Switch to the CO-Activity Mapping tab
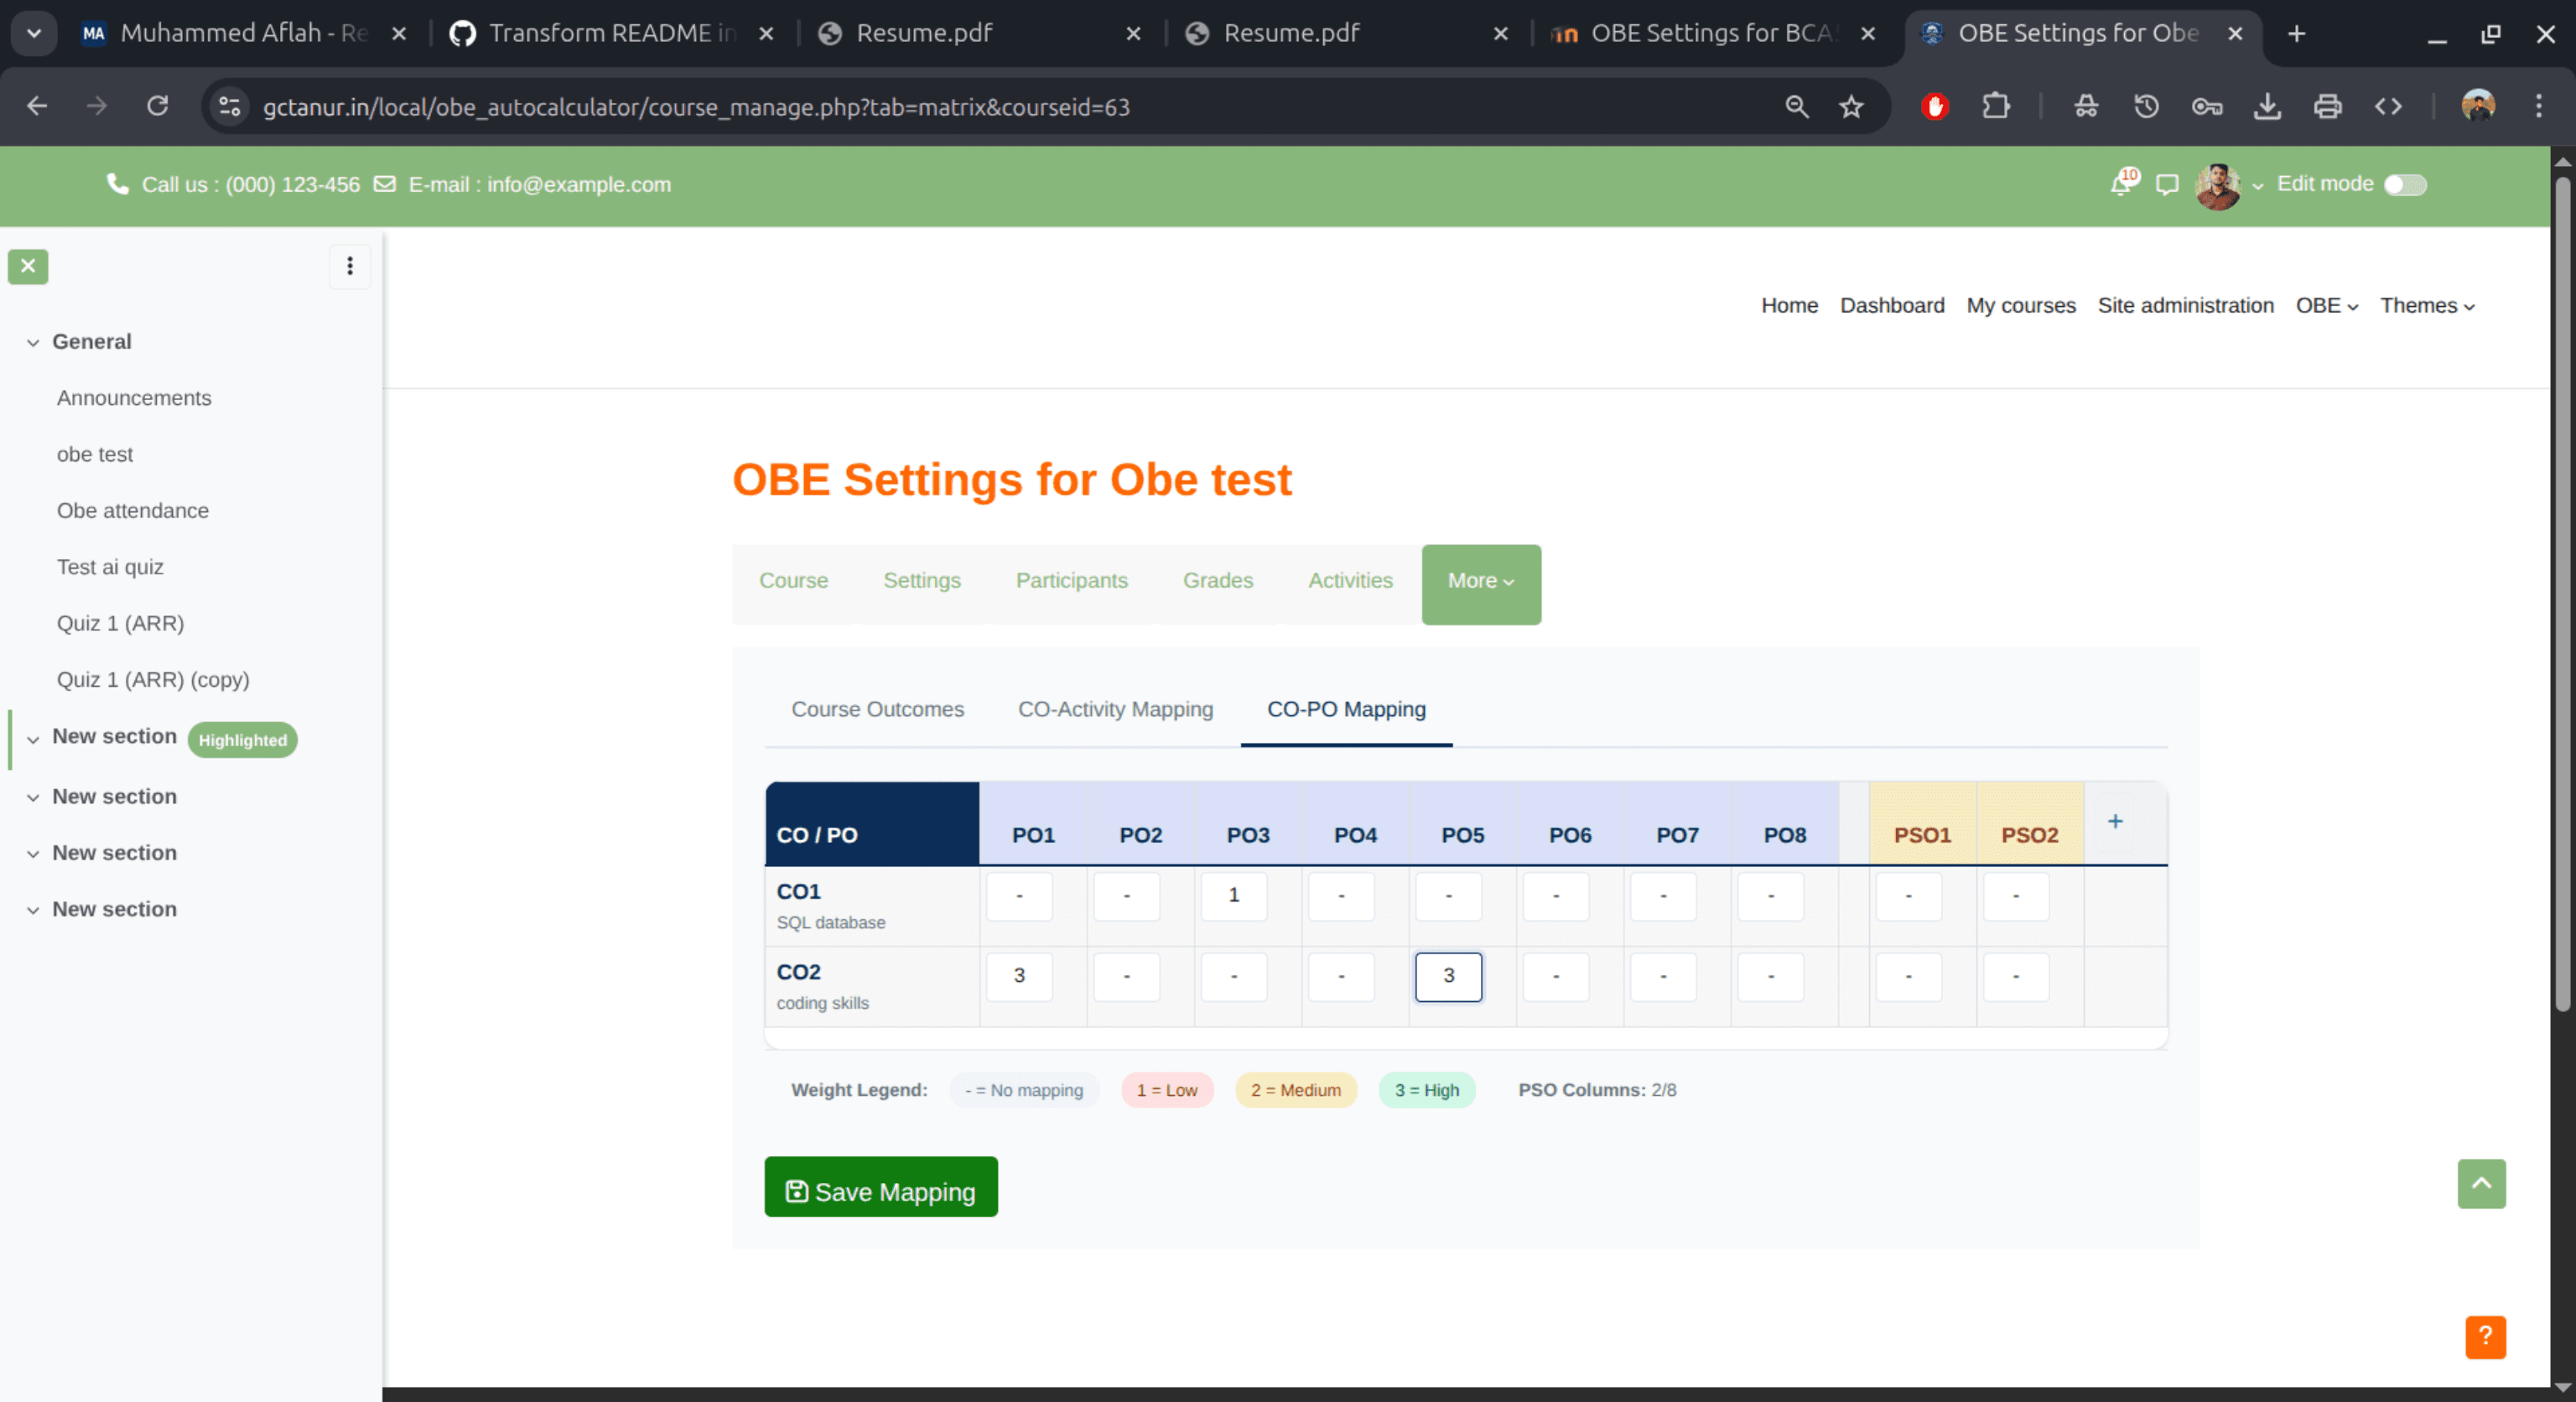 pyautogui.click(x=1115, y=709)
